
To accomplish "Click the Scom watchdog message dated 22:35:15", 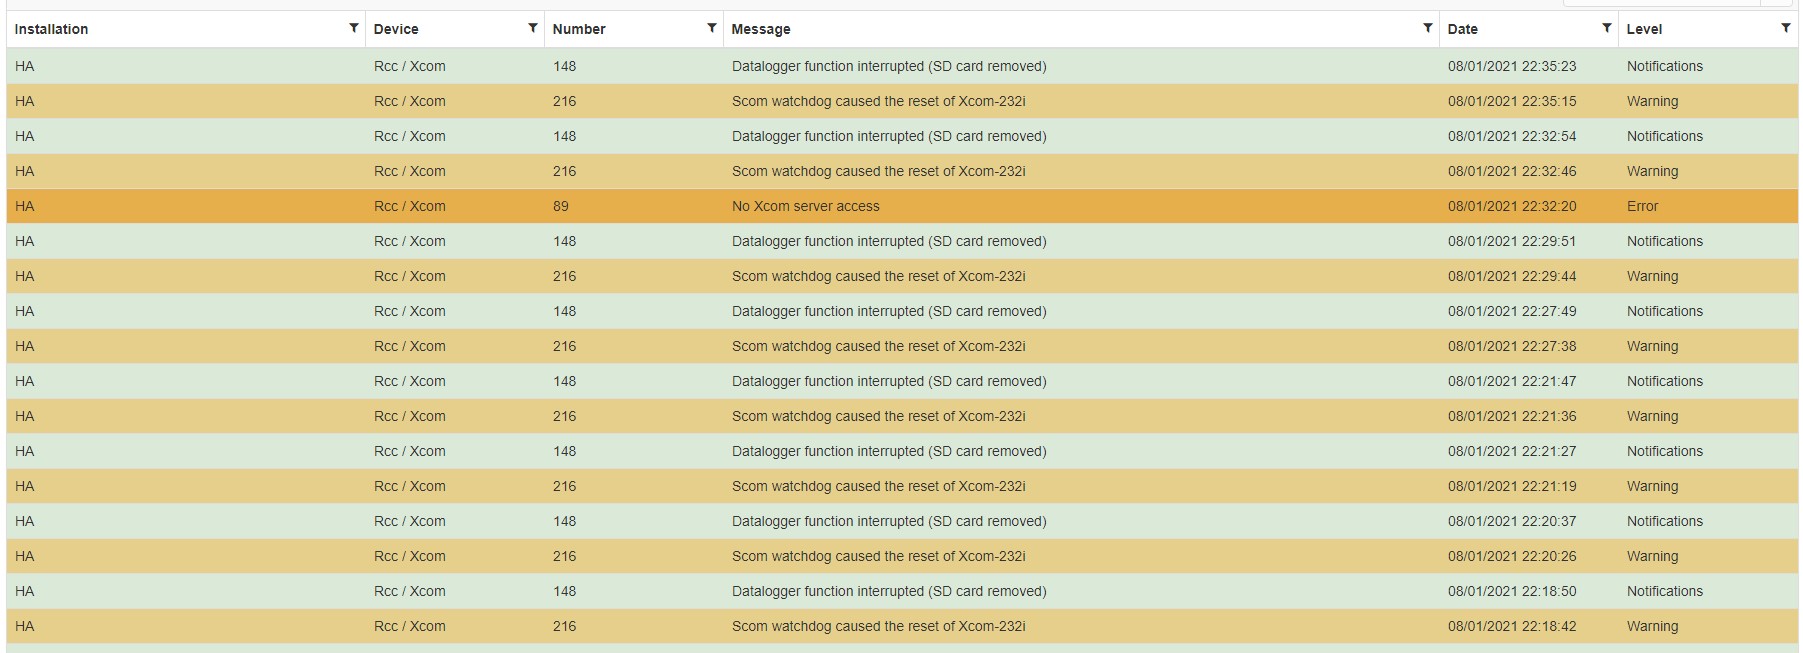I will (x=878, y=101).
